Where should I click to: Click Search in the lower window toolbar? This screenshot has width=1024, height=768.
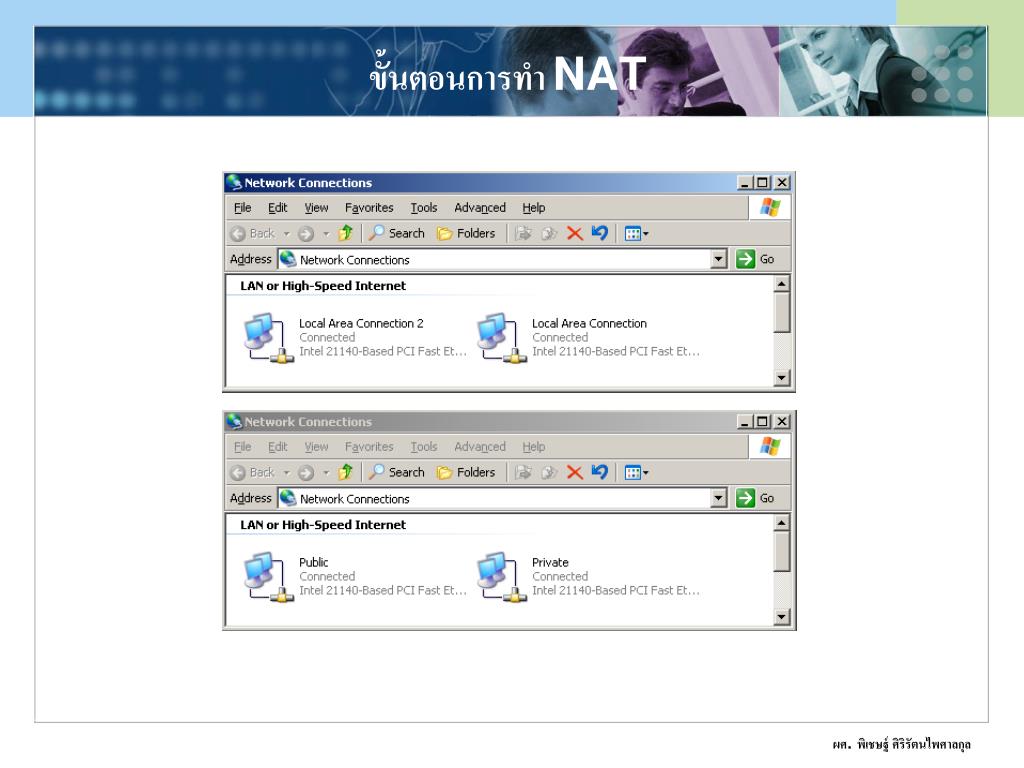tap(396, 472)
